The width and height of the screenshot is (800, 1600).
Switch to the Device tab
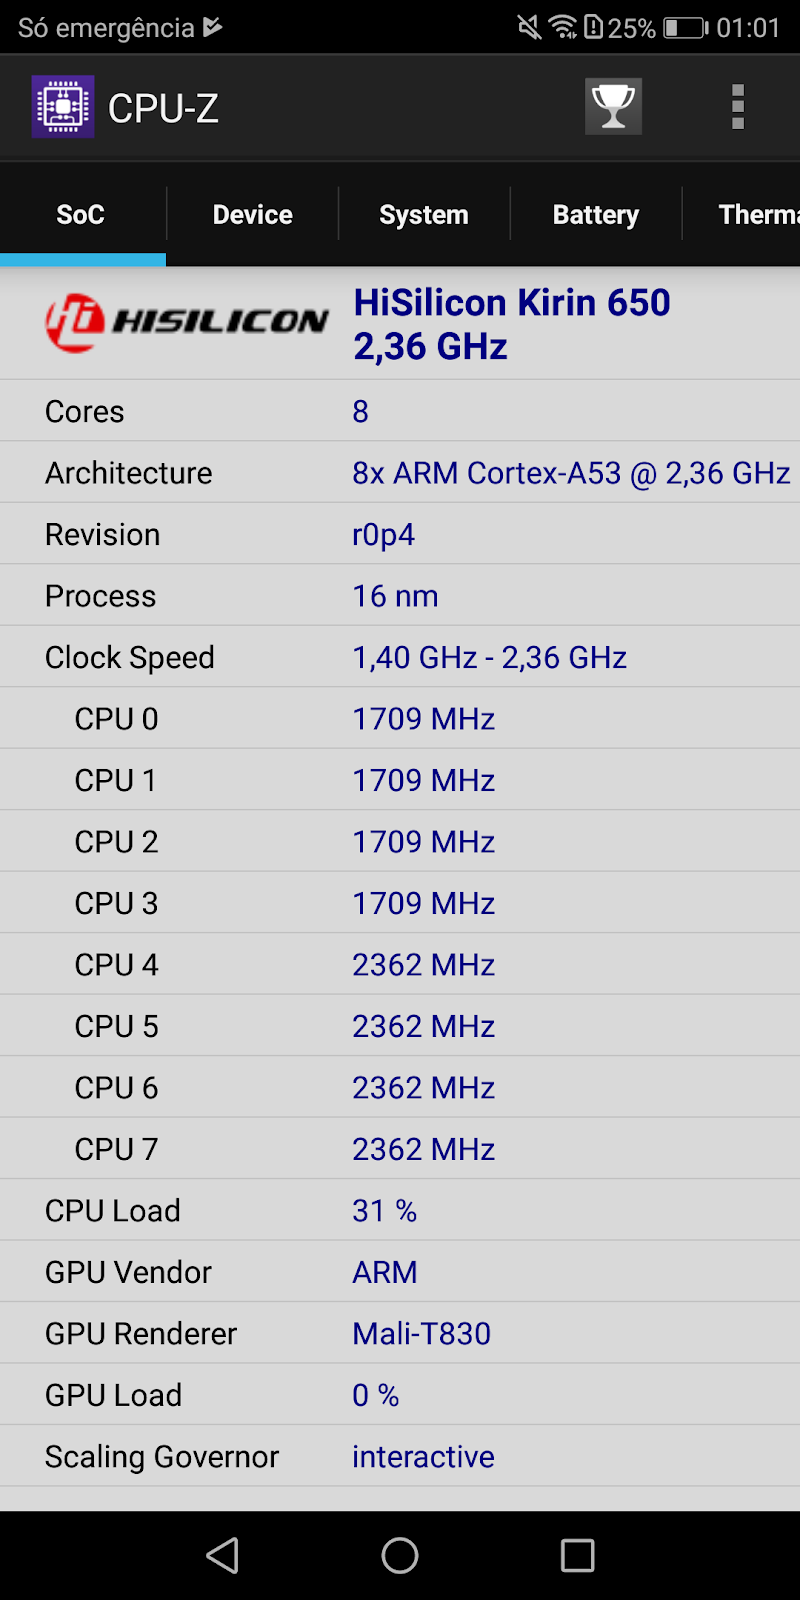pyautogui.click(x=252, y=214)
